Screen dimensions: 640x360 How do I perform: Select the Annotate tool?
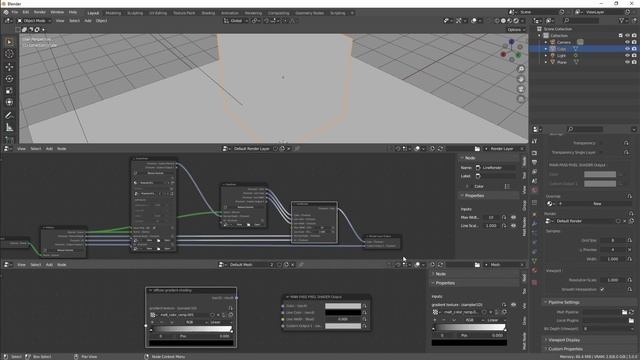pyautogui.click(x=9, y=116)
